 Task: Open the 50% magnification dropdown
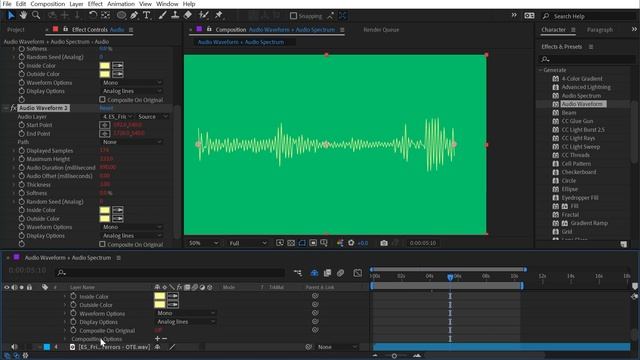pyautogui.click(x=203, y=243)
